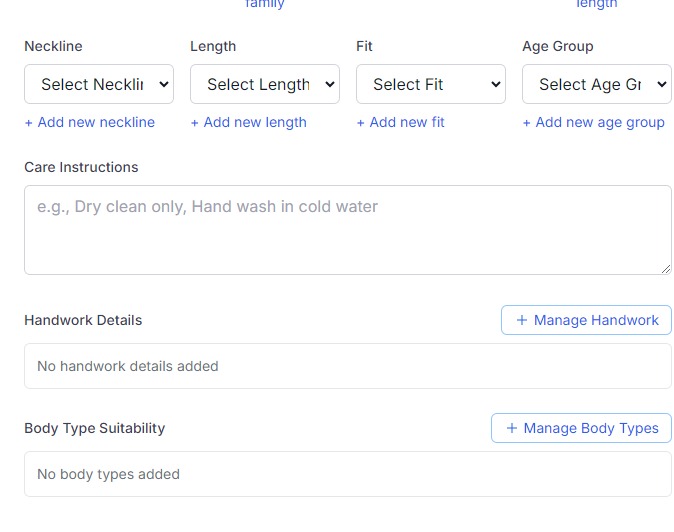Click the No handwork details added box
Image resolution: width=674 pixels, height=532 pixels.
pos(347,366)
